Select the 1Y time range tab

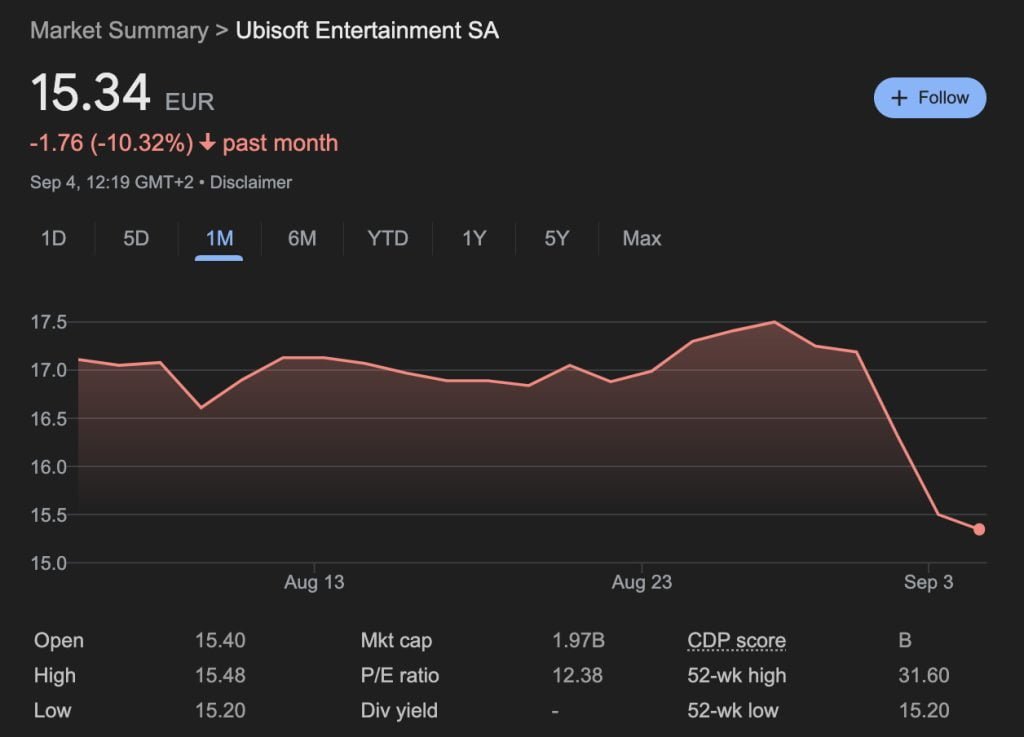(474, 238)
